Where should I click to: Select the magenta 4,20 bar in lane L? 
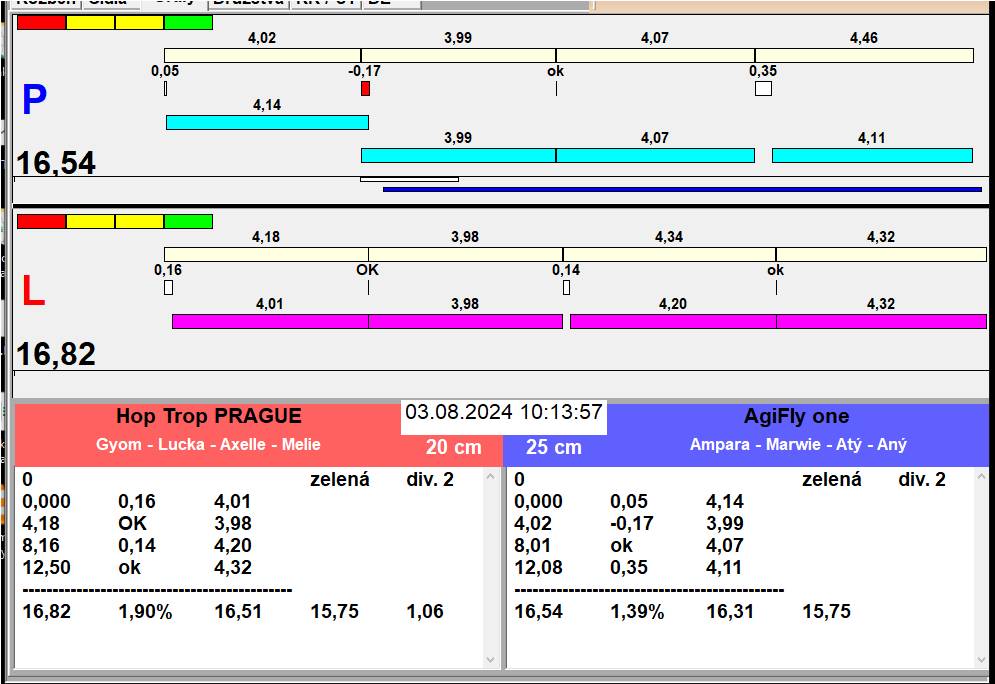click(x=672, y=321)
